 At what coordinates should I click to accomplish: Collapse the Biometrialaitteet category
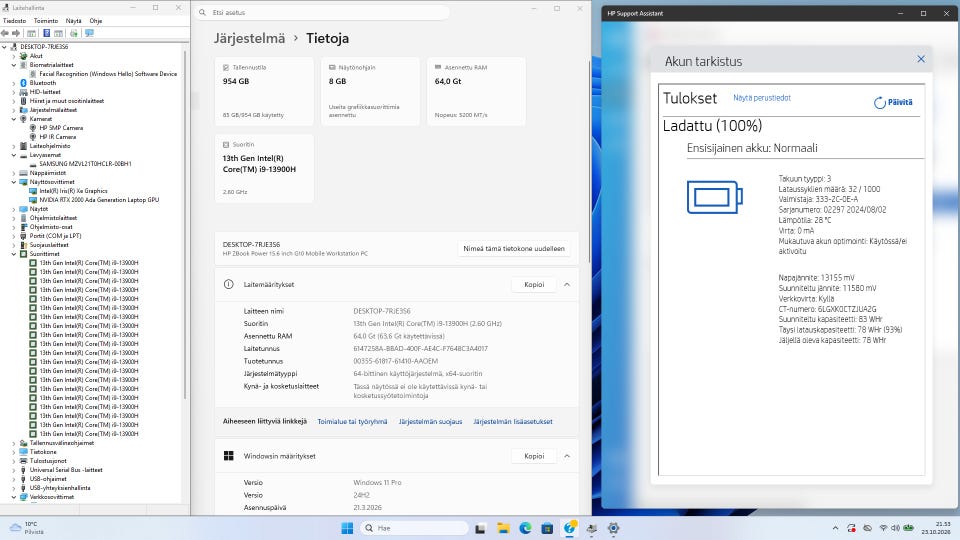14,65
